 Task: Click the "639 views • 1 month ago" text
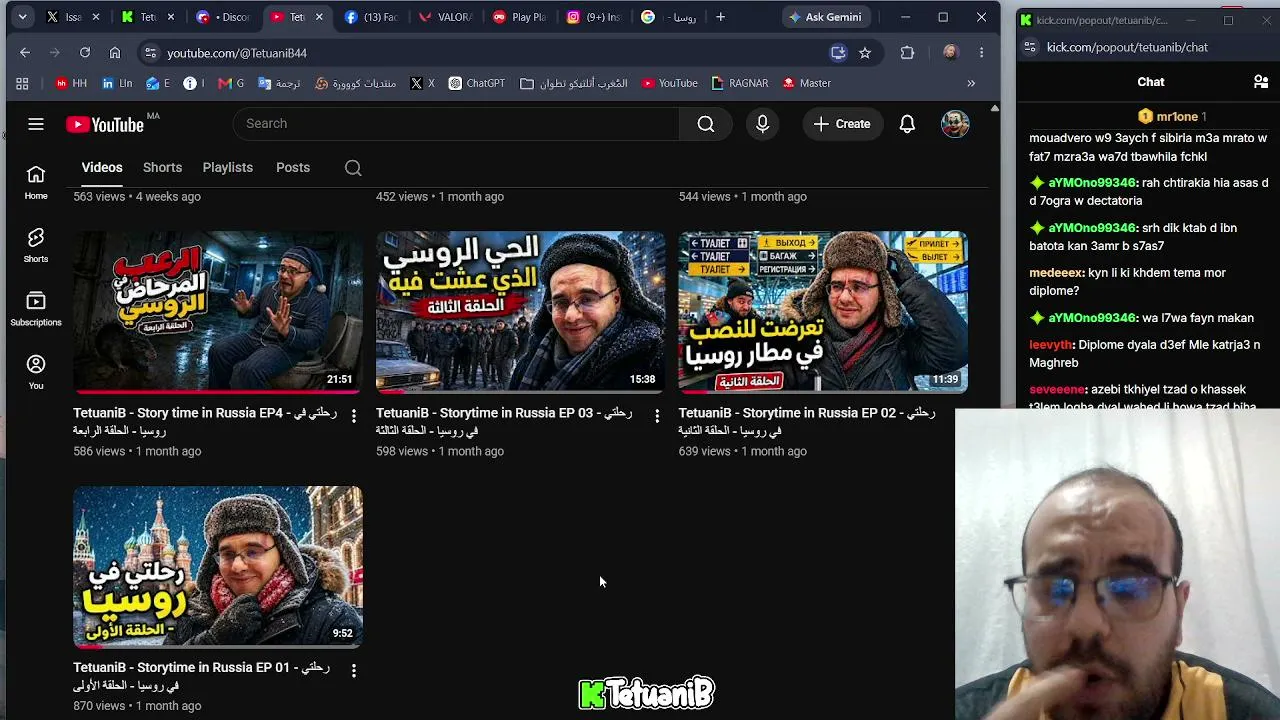(x=742, y=451)
